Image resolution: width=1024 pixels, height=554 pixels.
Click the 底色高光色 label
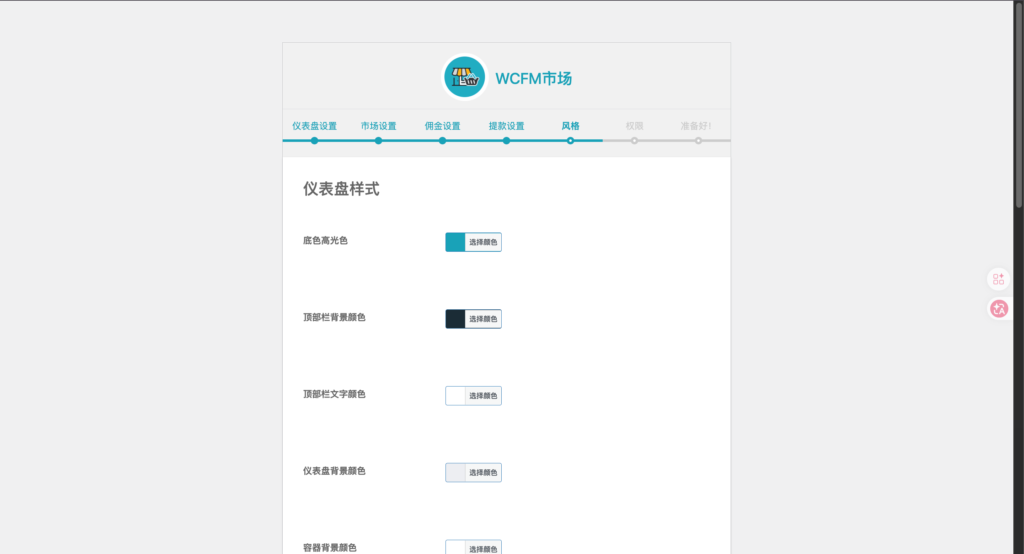(x=325, y=240)
